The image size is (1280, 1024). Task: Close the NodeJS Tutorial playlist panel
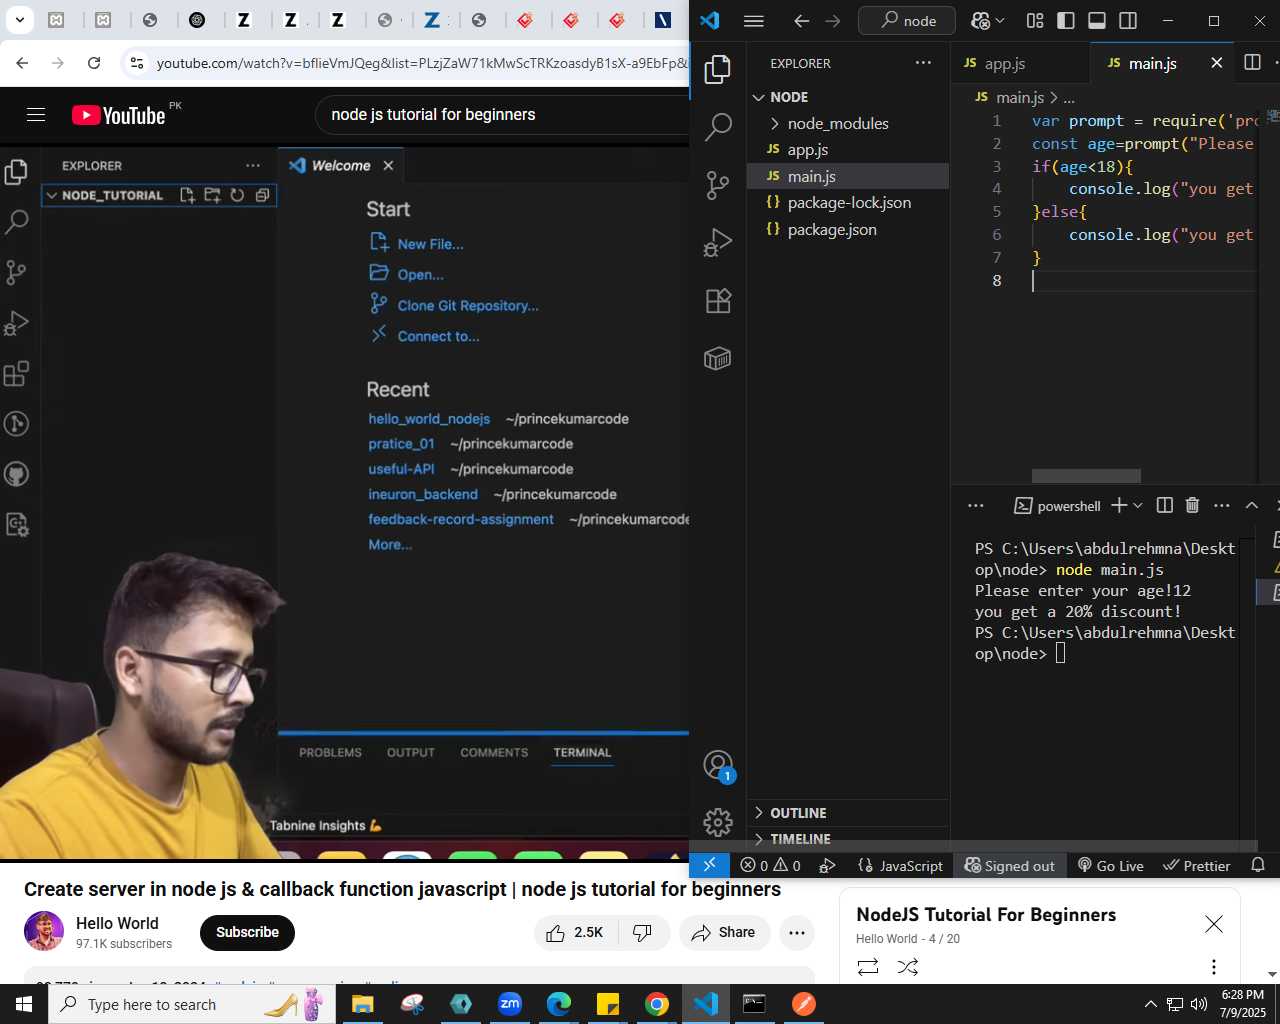[x=1213, y=924]
